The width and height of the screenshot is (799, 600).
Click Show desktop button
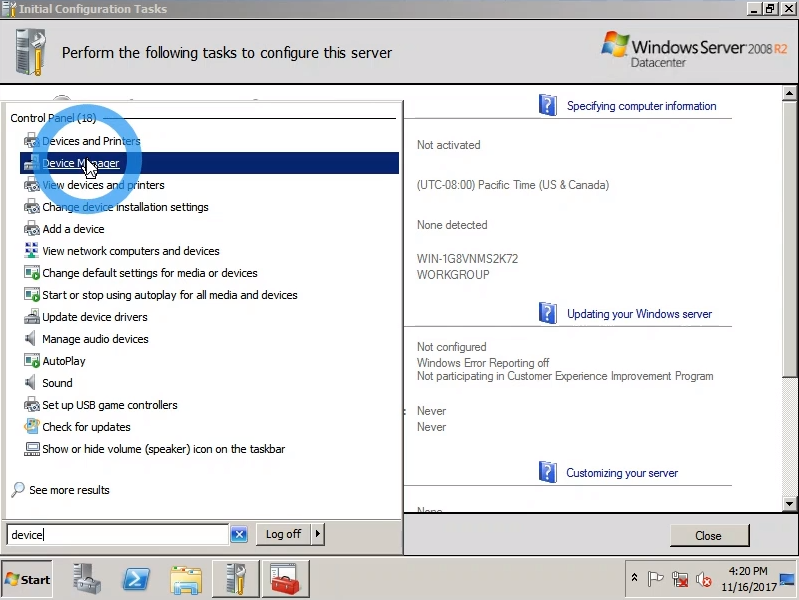click(x=788, y=579)
